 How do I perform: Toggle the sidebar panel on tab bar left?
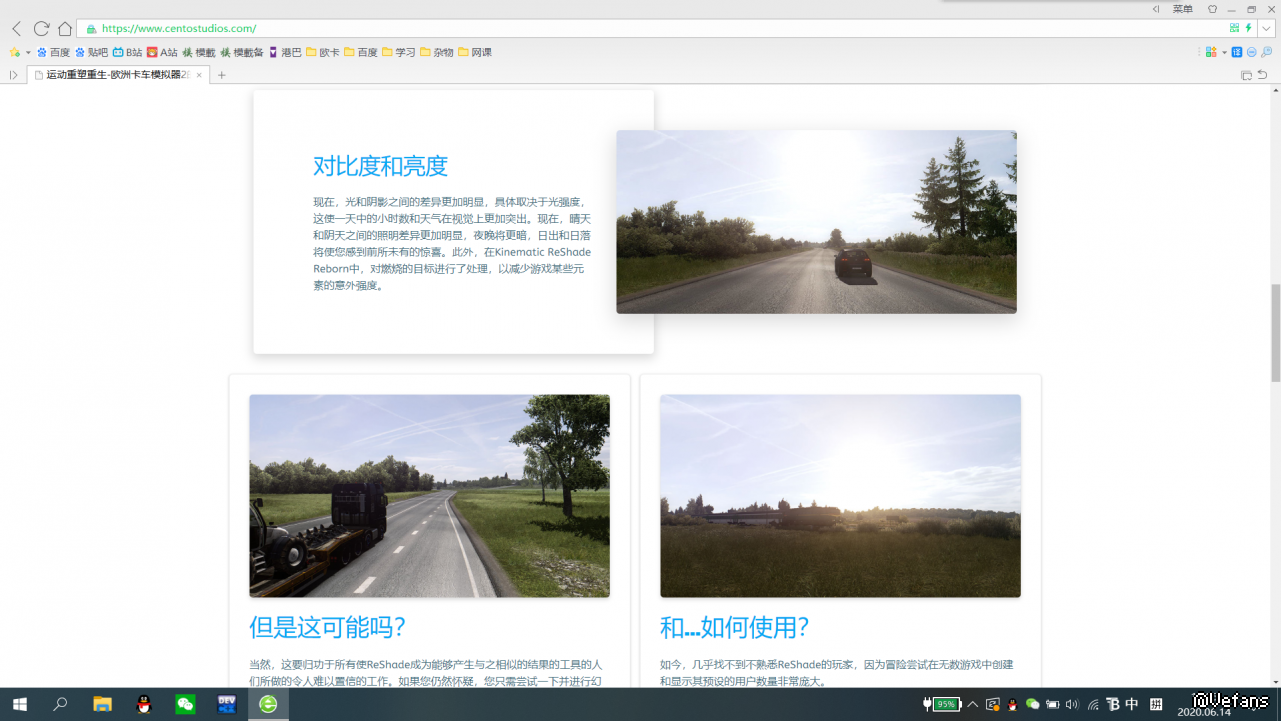tap(13, 75)
